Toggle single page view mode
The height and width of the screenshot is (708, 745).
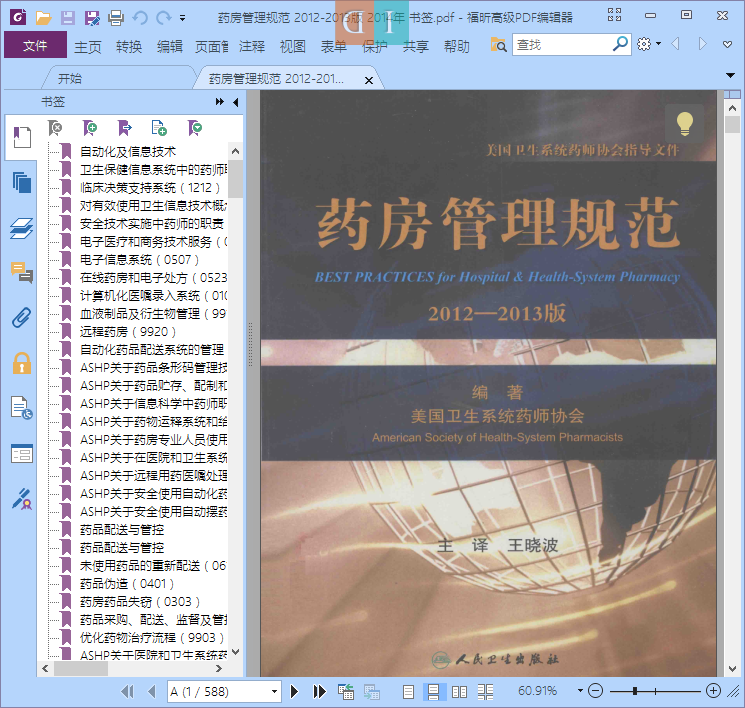(x=408, y=692)
